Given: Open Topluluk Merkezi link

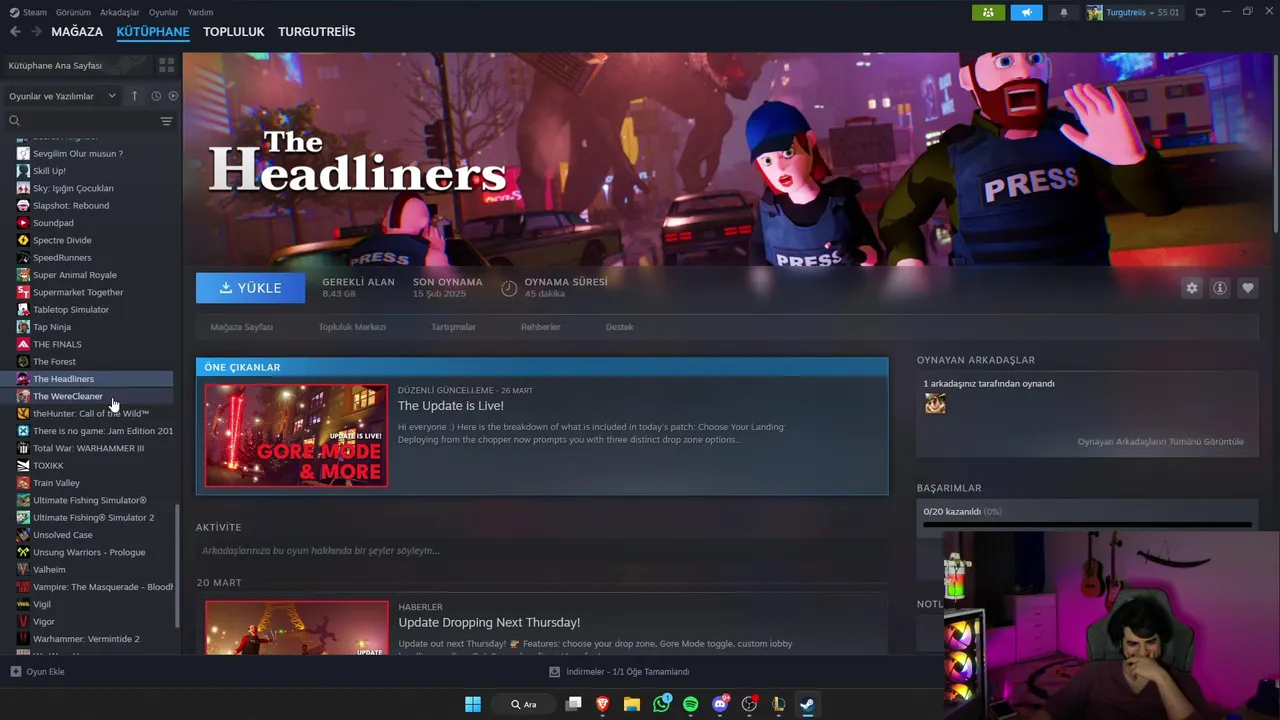Looking at the screenshot, I should (352, 327).
